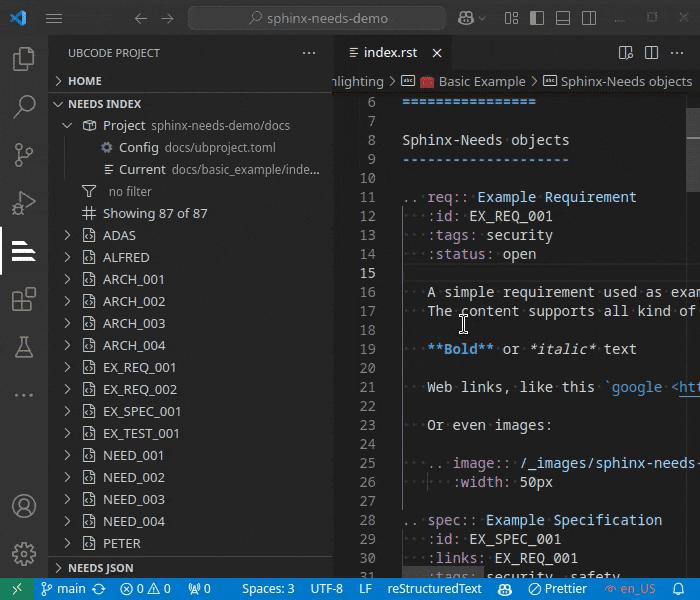The image size is (700, 600).
Task: Synchronize changes icon in status bar
Action: point(99,589)
